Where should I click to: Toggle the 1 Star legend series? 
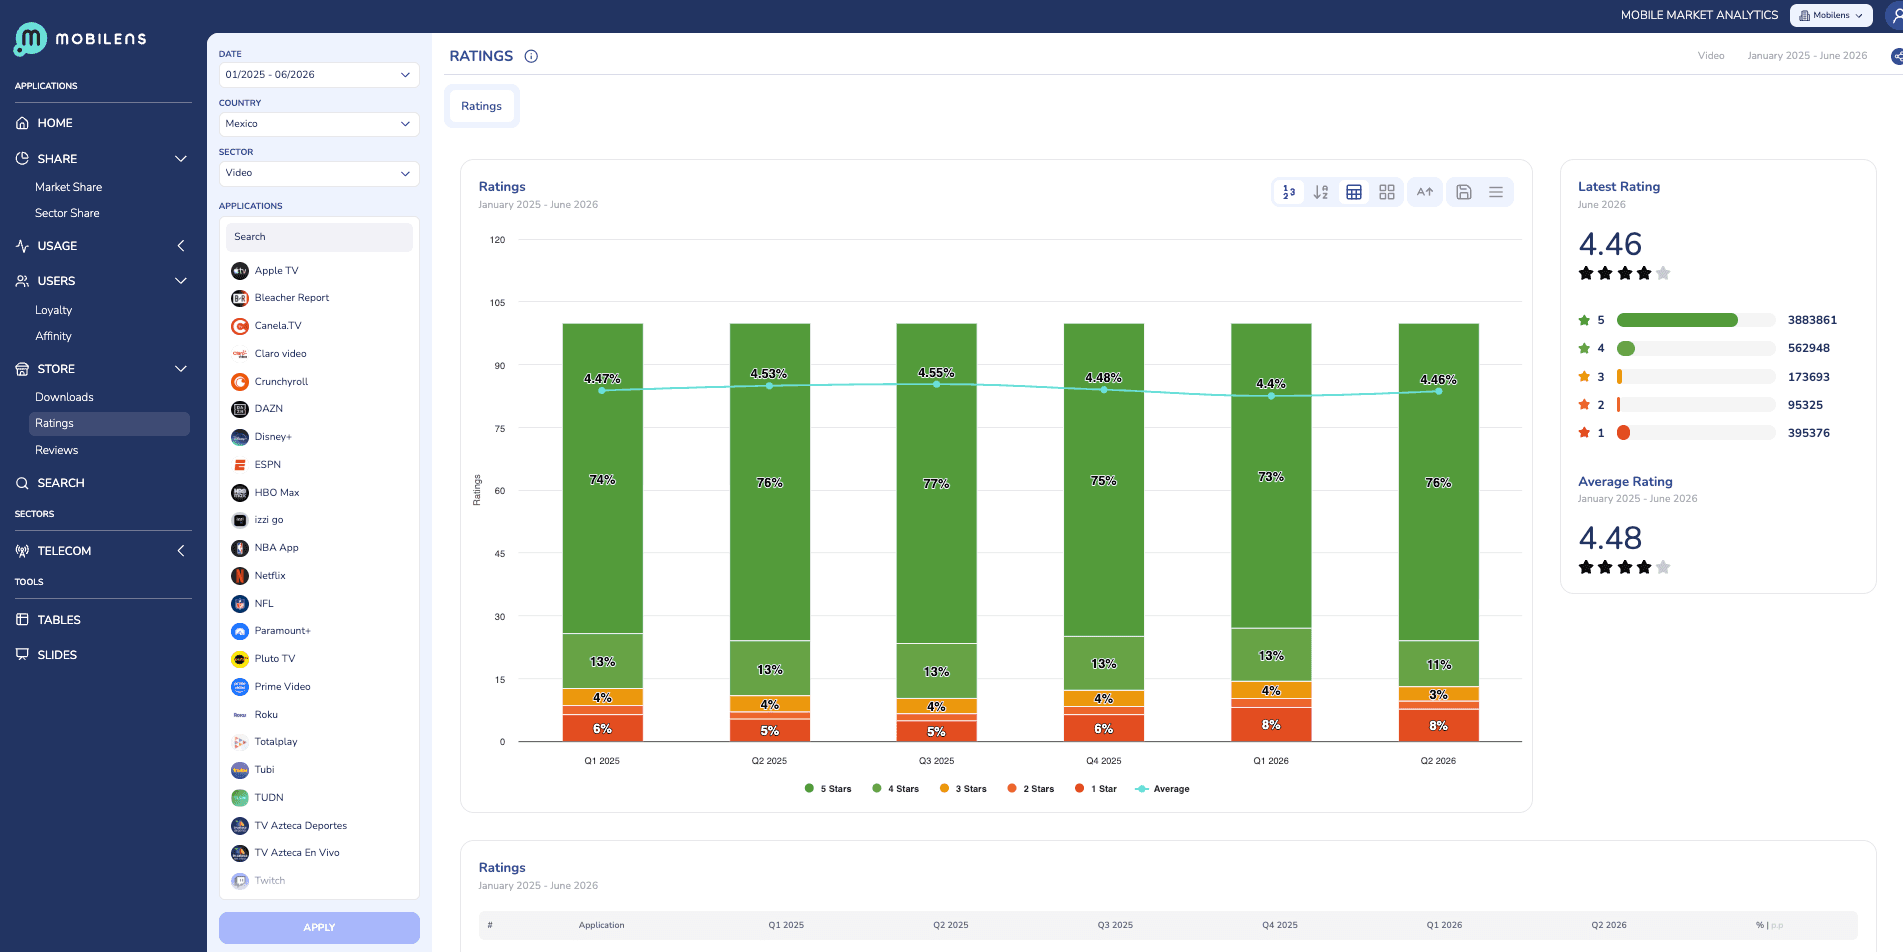click(x=1096, y=789)
